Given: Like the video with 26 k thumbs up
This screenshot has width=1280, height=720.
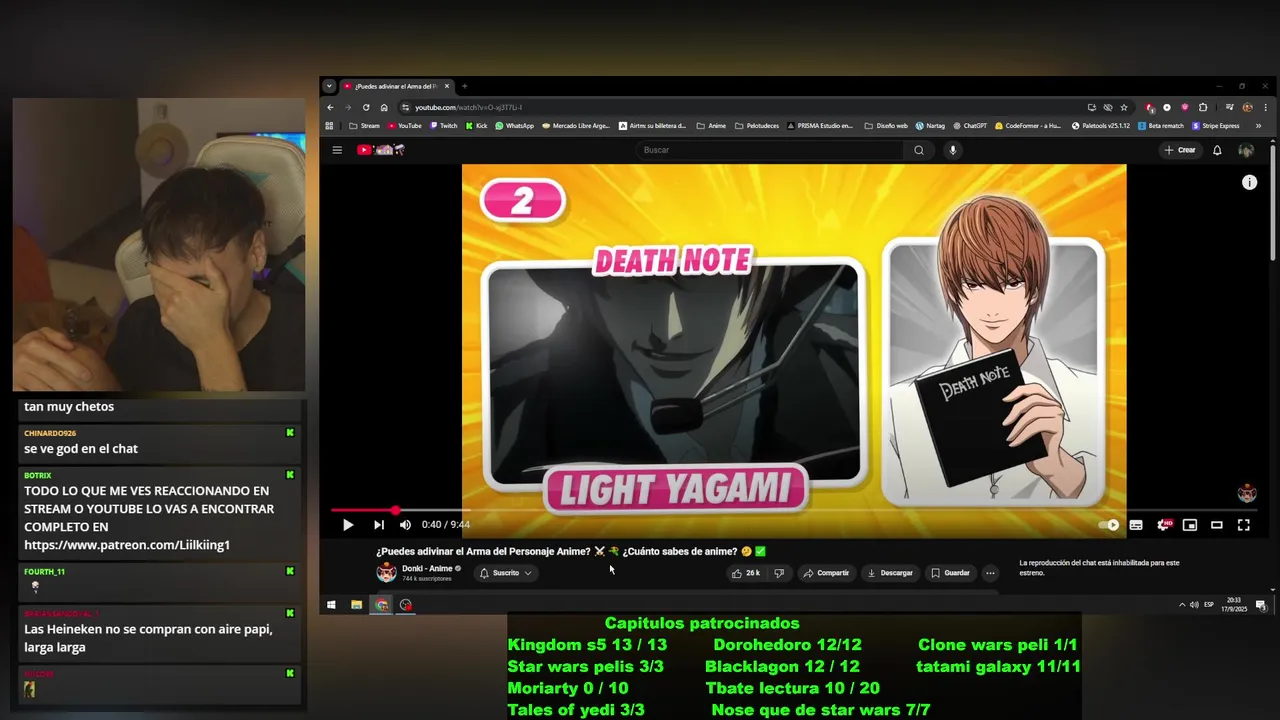Looking at the screenshot, I should (x=745, y=573).
